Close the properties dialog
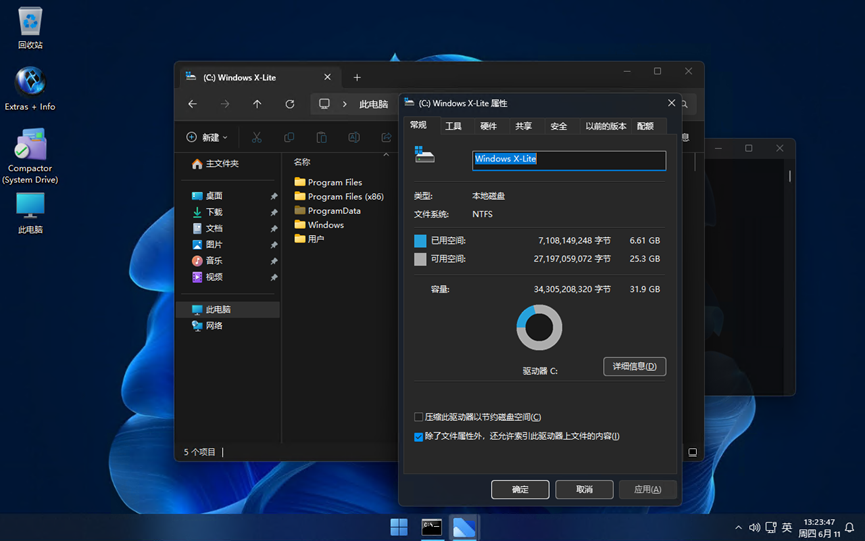The width and height of the screenshot is (865, 541). point(671,103)
